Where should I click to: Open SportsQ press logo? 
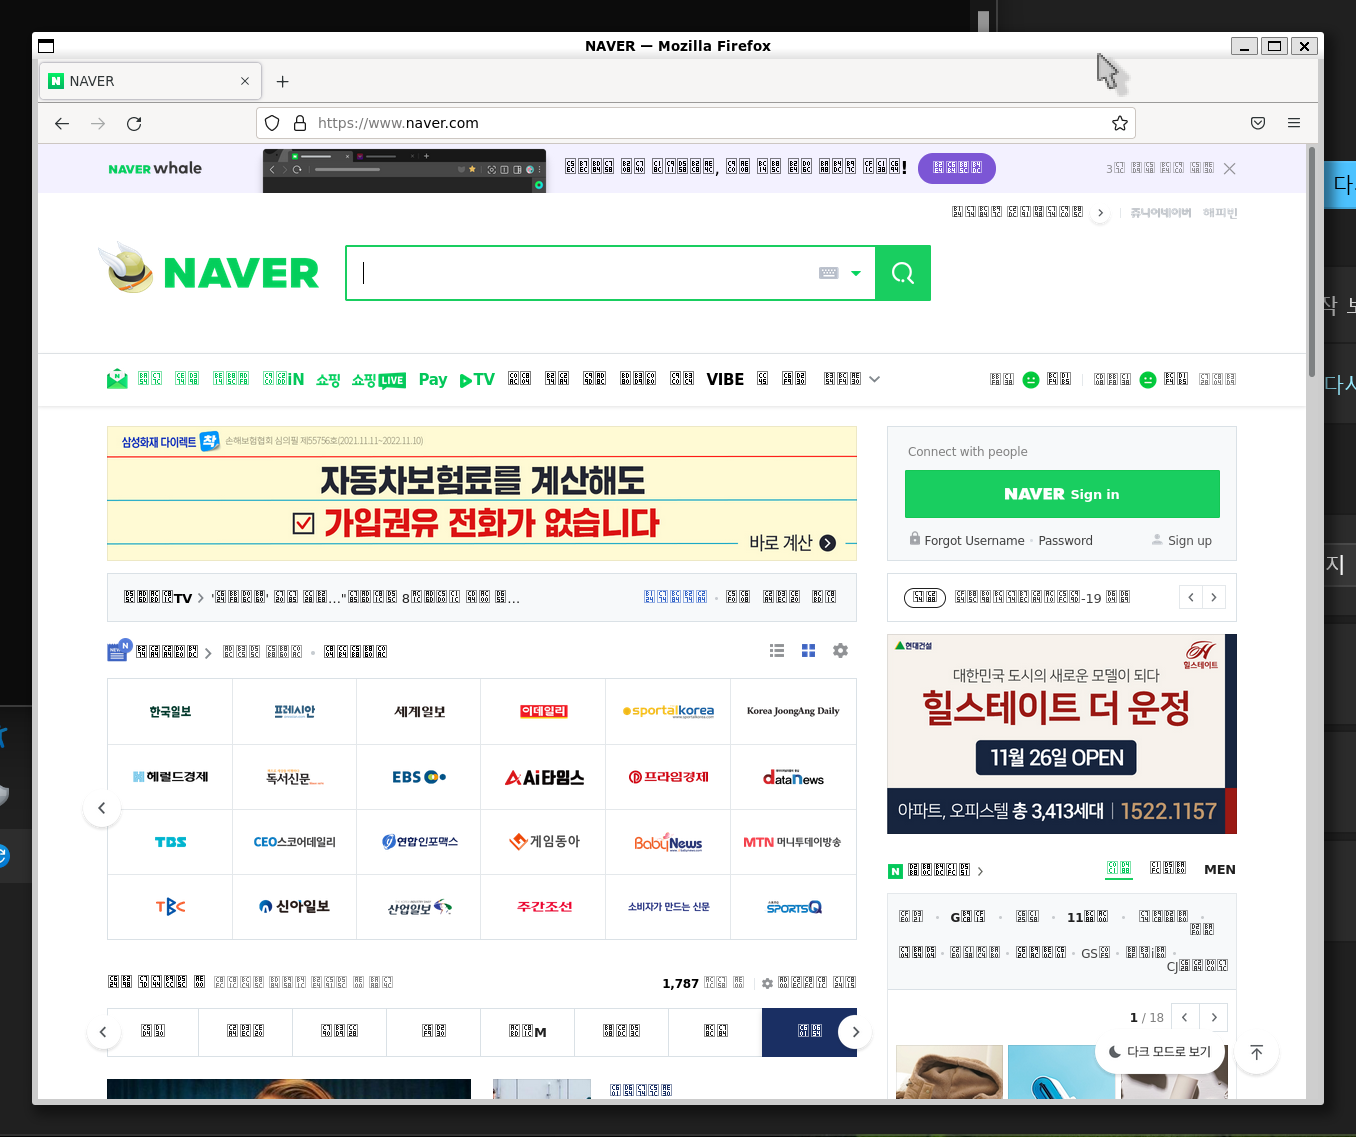pyautogui.click(x=793, y=907)
